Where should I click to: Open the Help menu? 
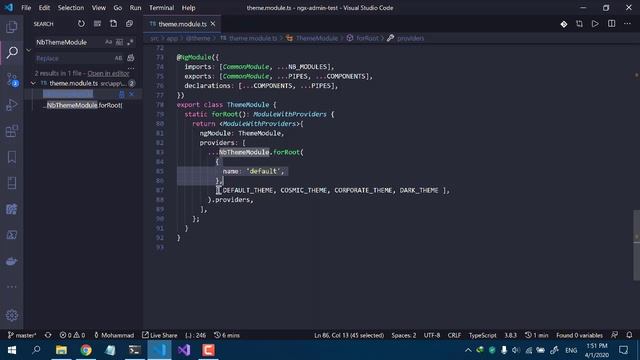pos(188,8)
